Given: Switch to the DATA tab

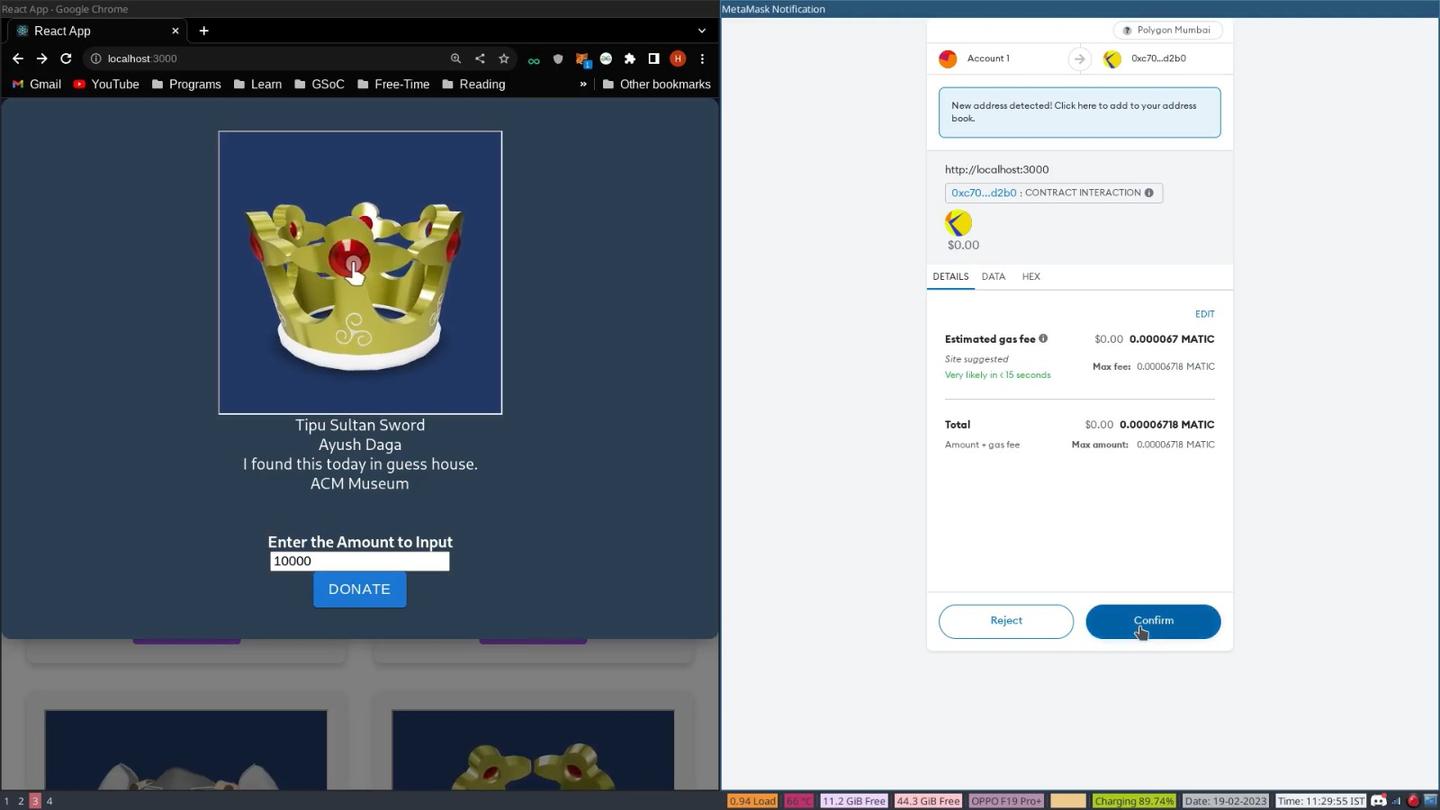Looking at the screenshot, I should click(993, 277).
